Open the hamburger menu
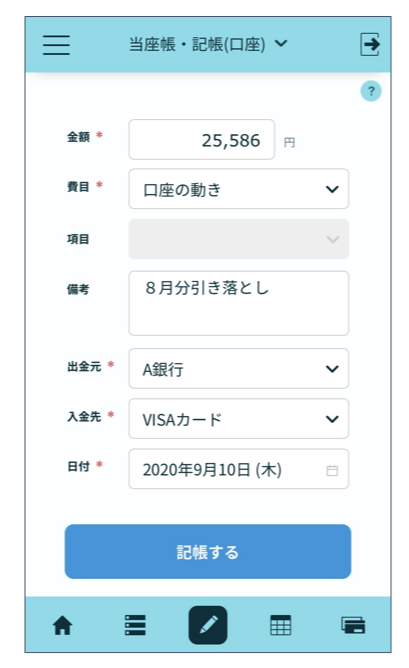 coord(56,45)
